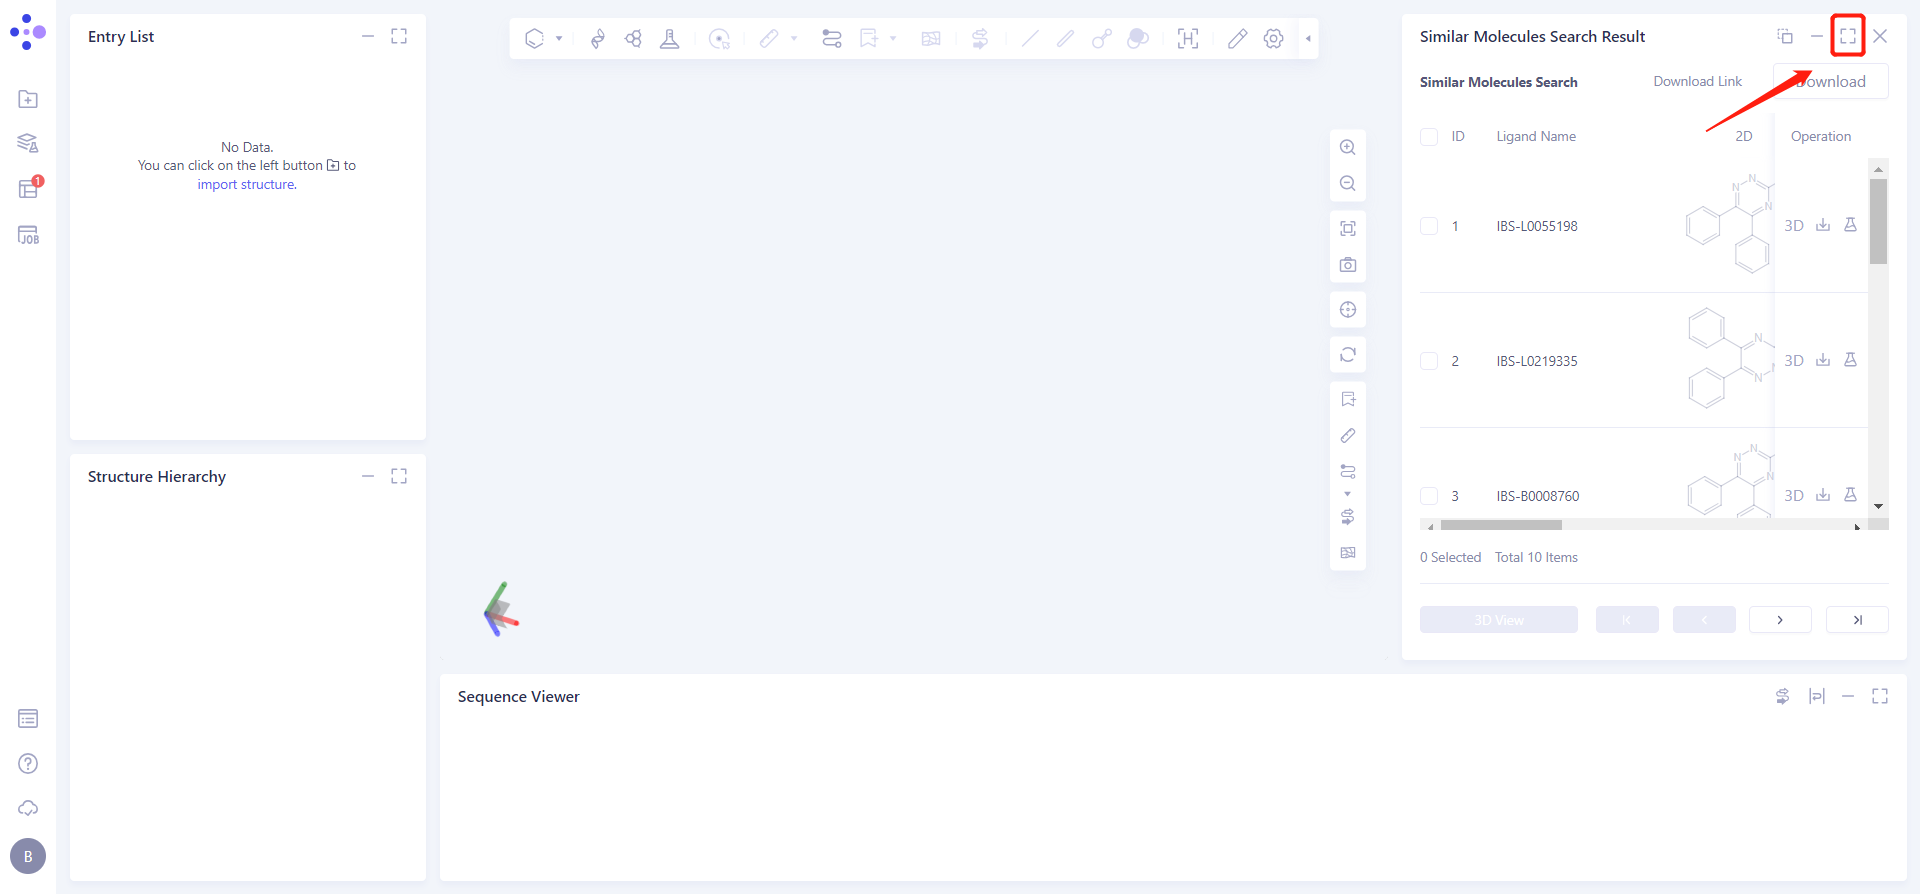Image resolution: width=1920 pixels, height=894 pixels.
Task: Click the copy windows icon in results panel
Action: [x=1785, y=37]
